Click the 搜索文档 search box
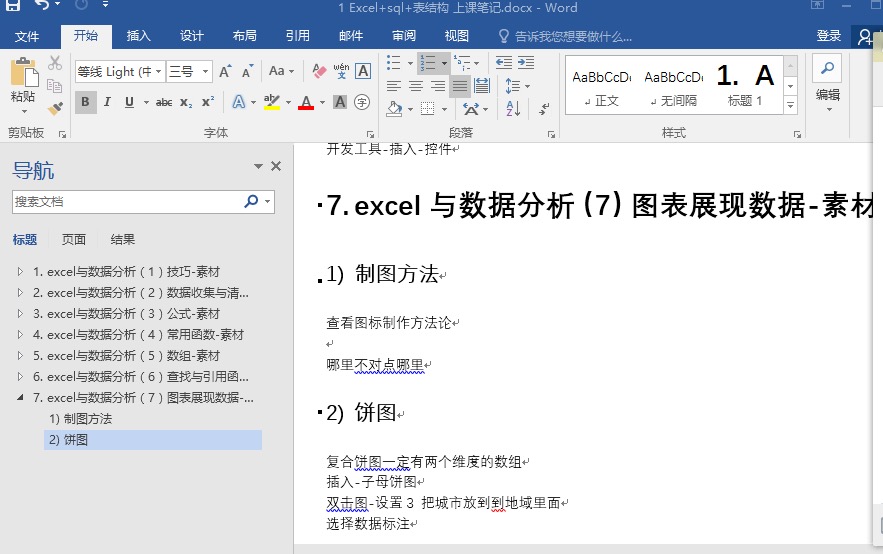The image size is (883, 554). point(127,201)
